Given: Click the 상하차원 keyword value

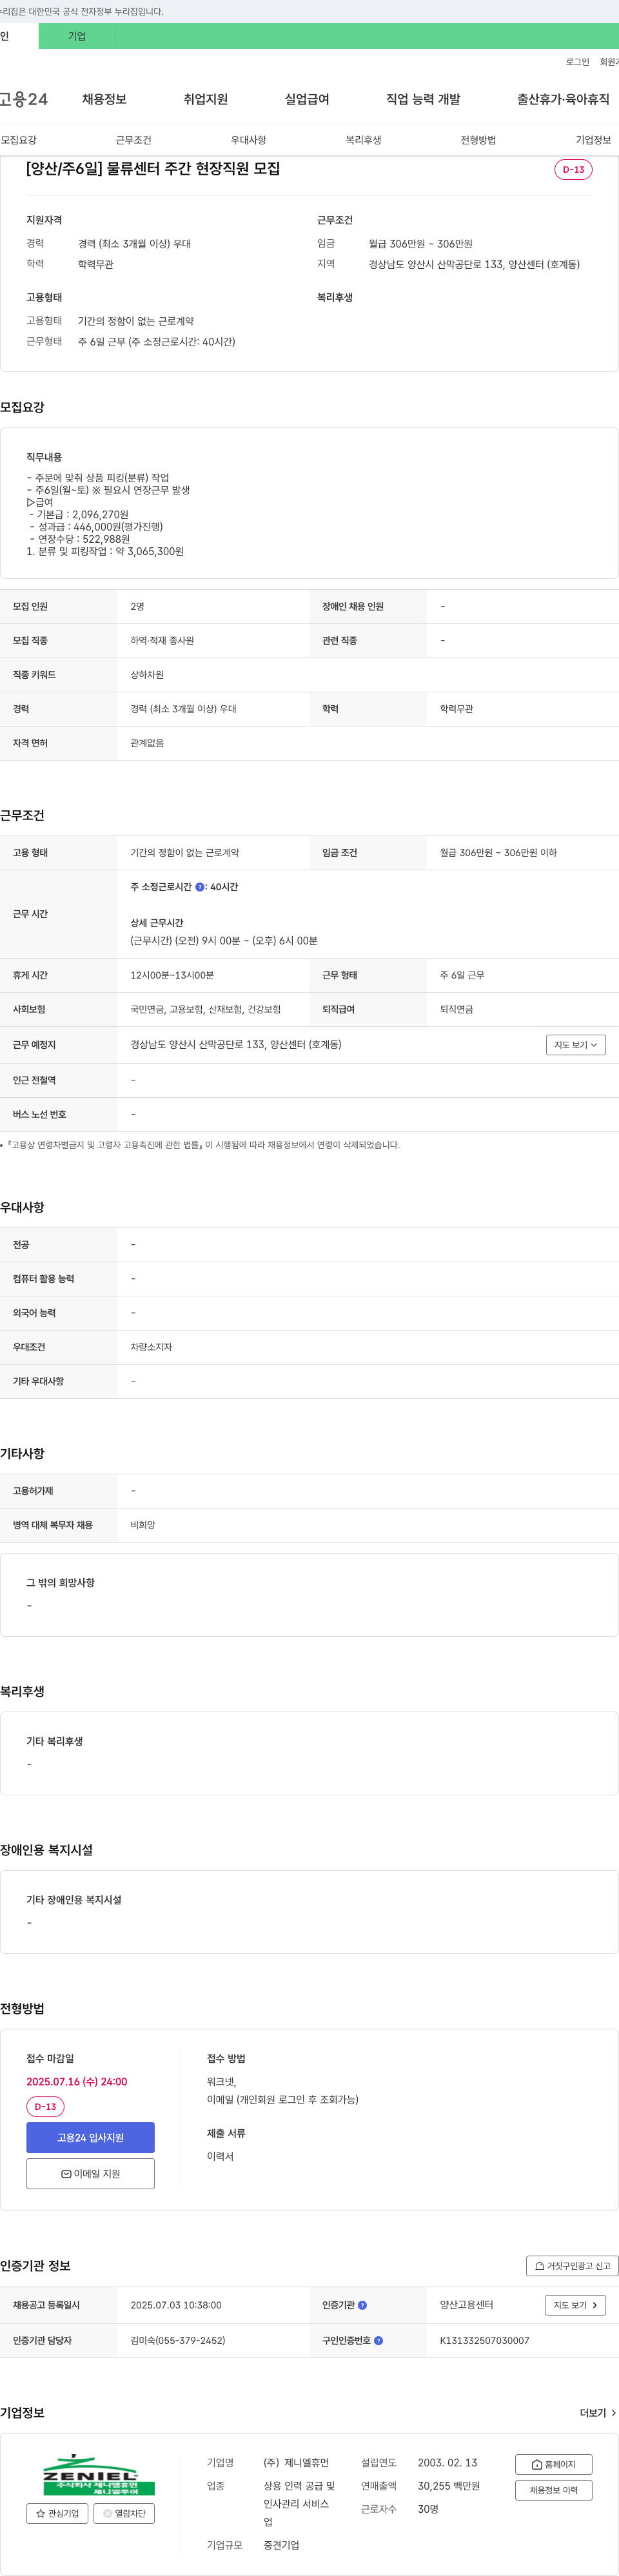Looking at the screenshot, I should pyautogui.click(x=147, y=675).
